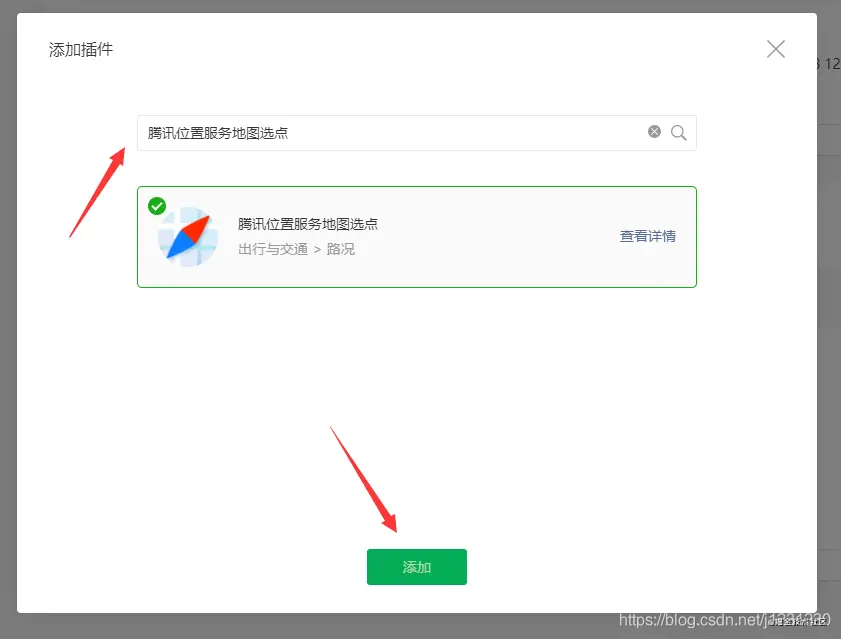Click the 添加插件 dialog title

[81, 49]
